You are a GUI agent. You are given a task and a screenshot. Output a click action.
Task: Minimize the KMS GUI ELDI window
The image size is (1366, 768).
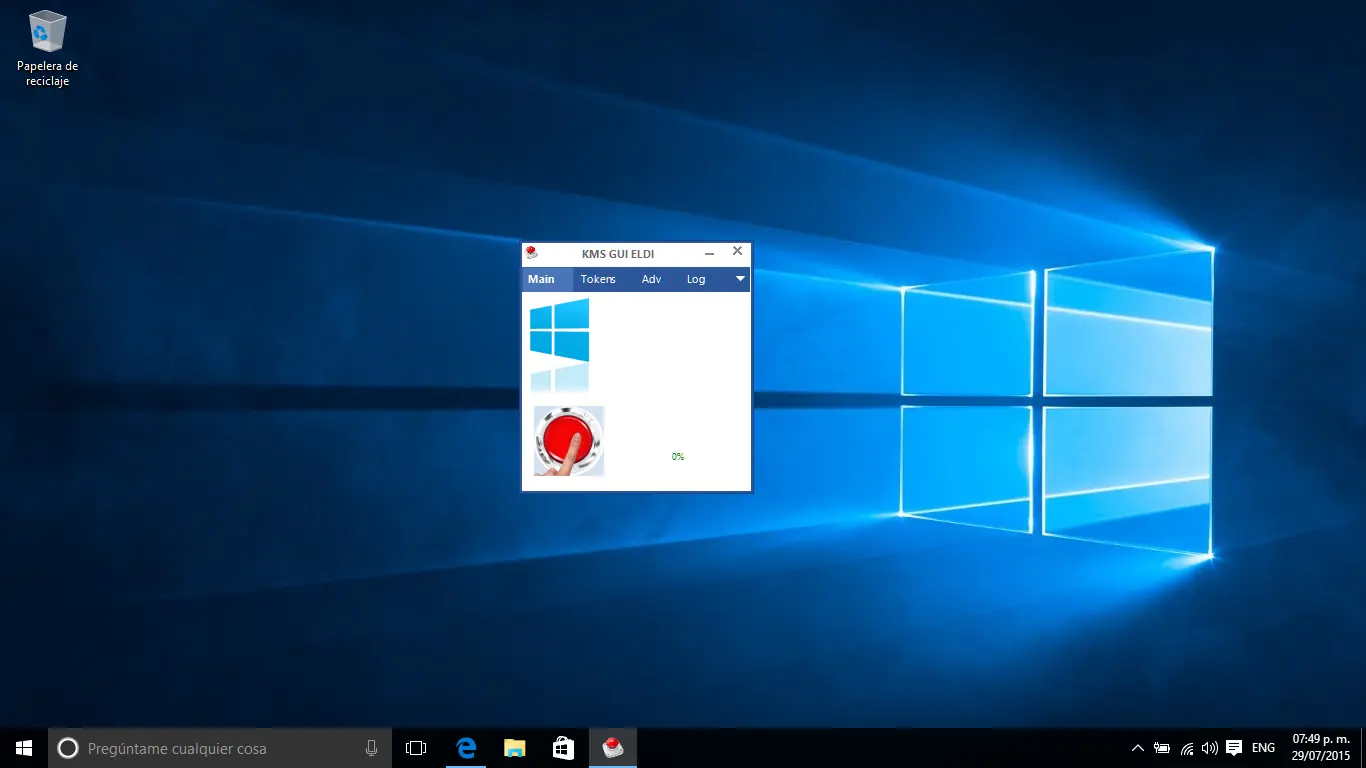pyautogui.click(x=709, y=254)
